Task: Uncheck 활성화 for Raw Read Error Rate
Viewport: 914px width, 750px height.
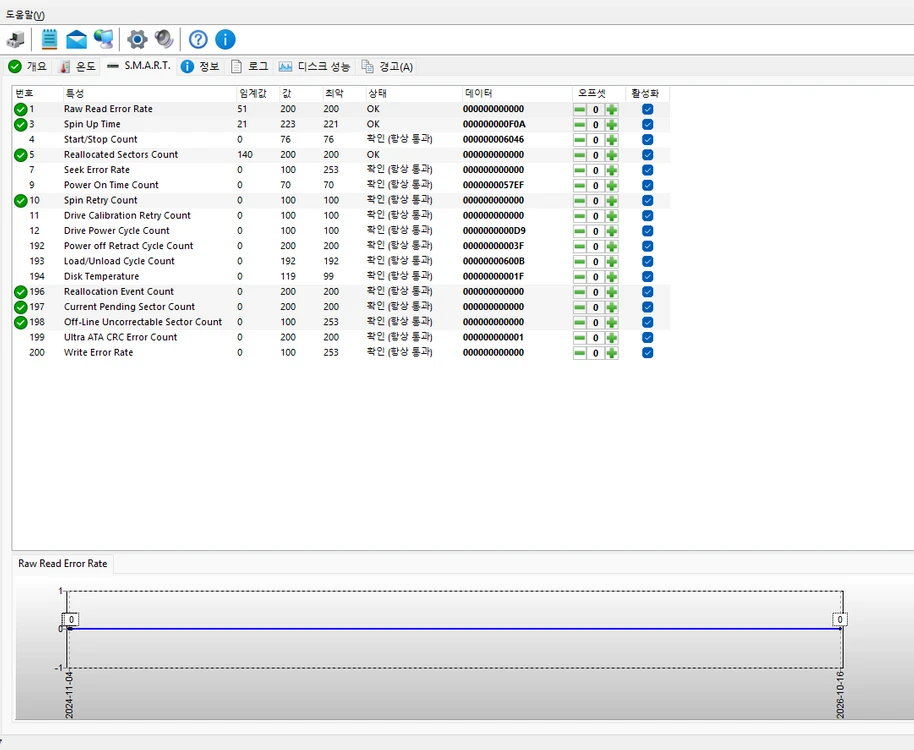Action: 648,109
